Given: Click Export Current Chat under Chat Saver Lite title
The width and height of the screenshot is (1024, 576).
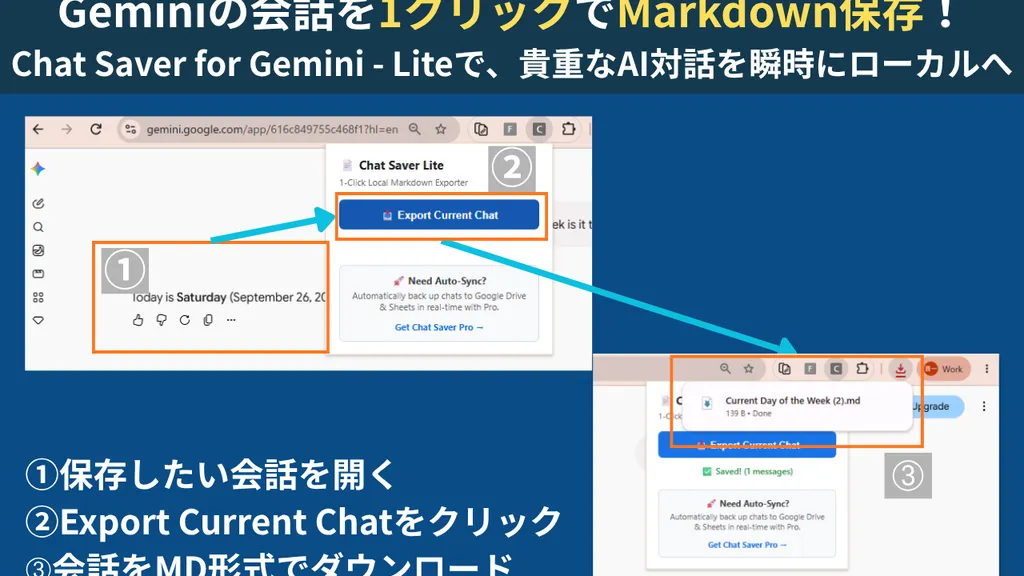Looking at the screenshot, I should click(439, 215).
